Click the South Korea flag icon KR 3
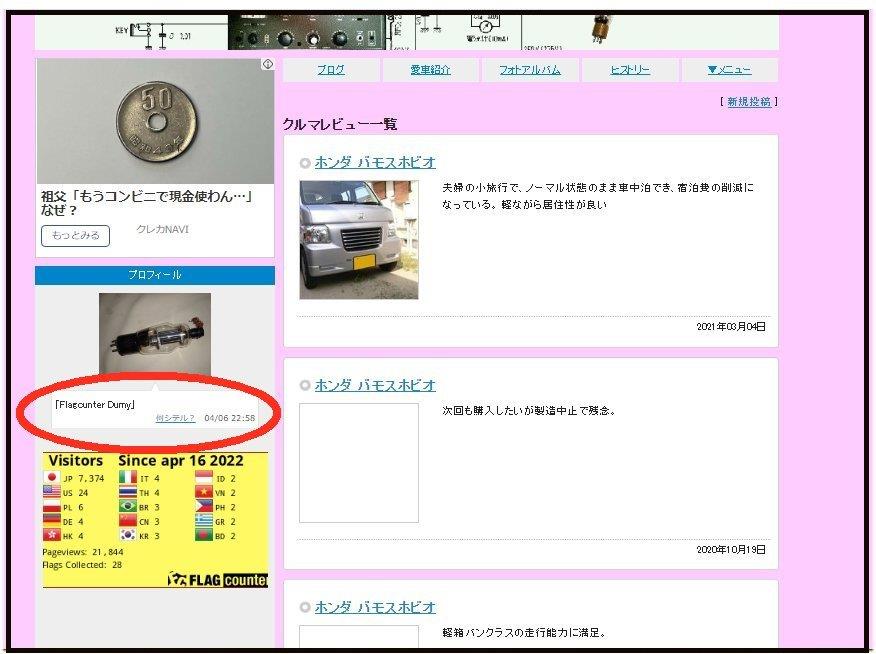Image resolution: width=876 pixels, height=654 pixels. pos(128,535)
